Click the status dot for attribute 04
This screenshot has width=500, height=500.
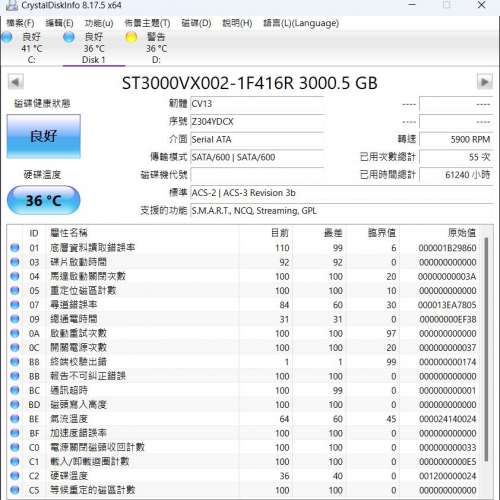coord(15,276)
